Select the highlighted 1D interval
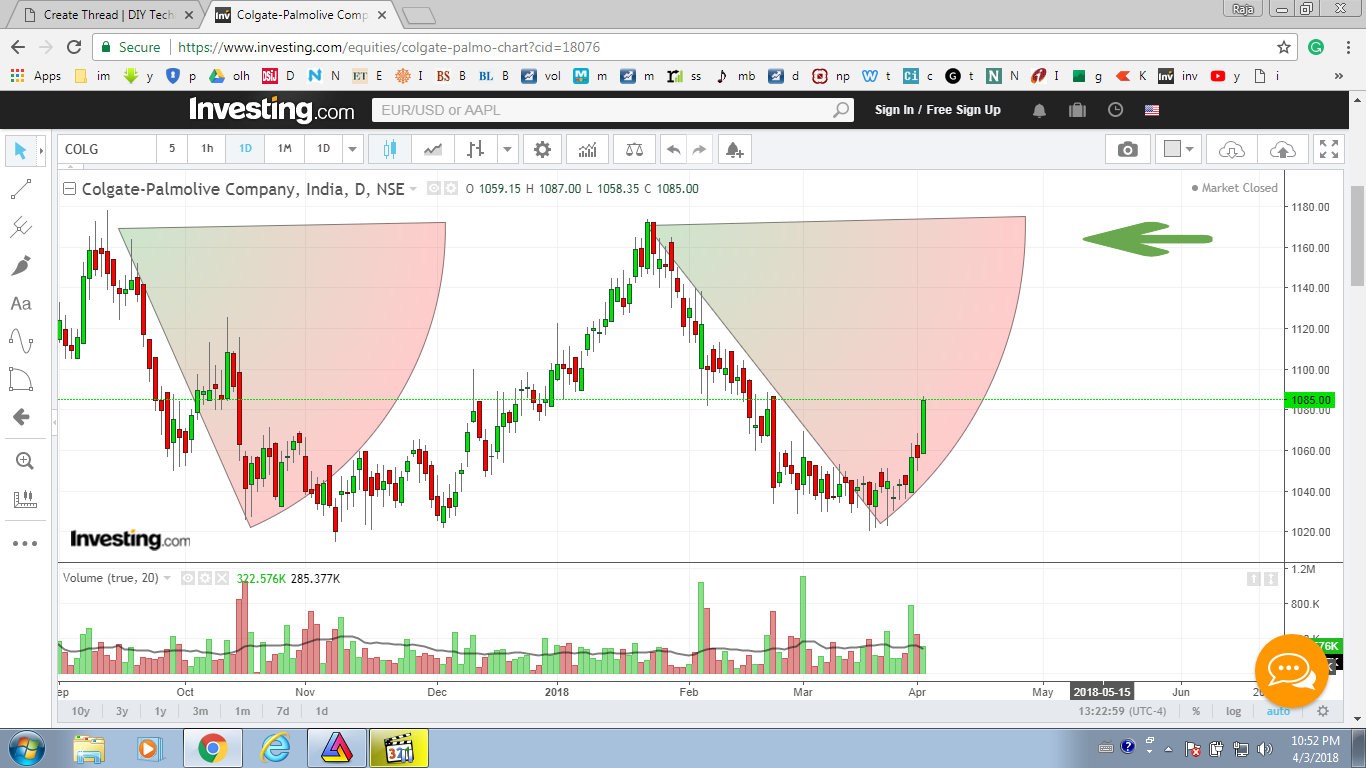The width and height of the screenshot is (1366, 768). tap(245, 149)
